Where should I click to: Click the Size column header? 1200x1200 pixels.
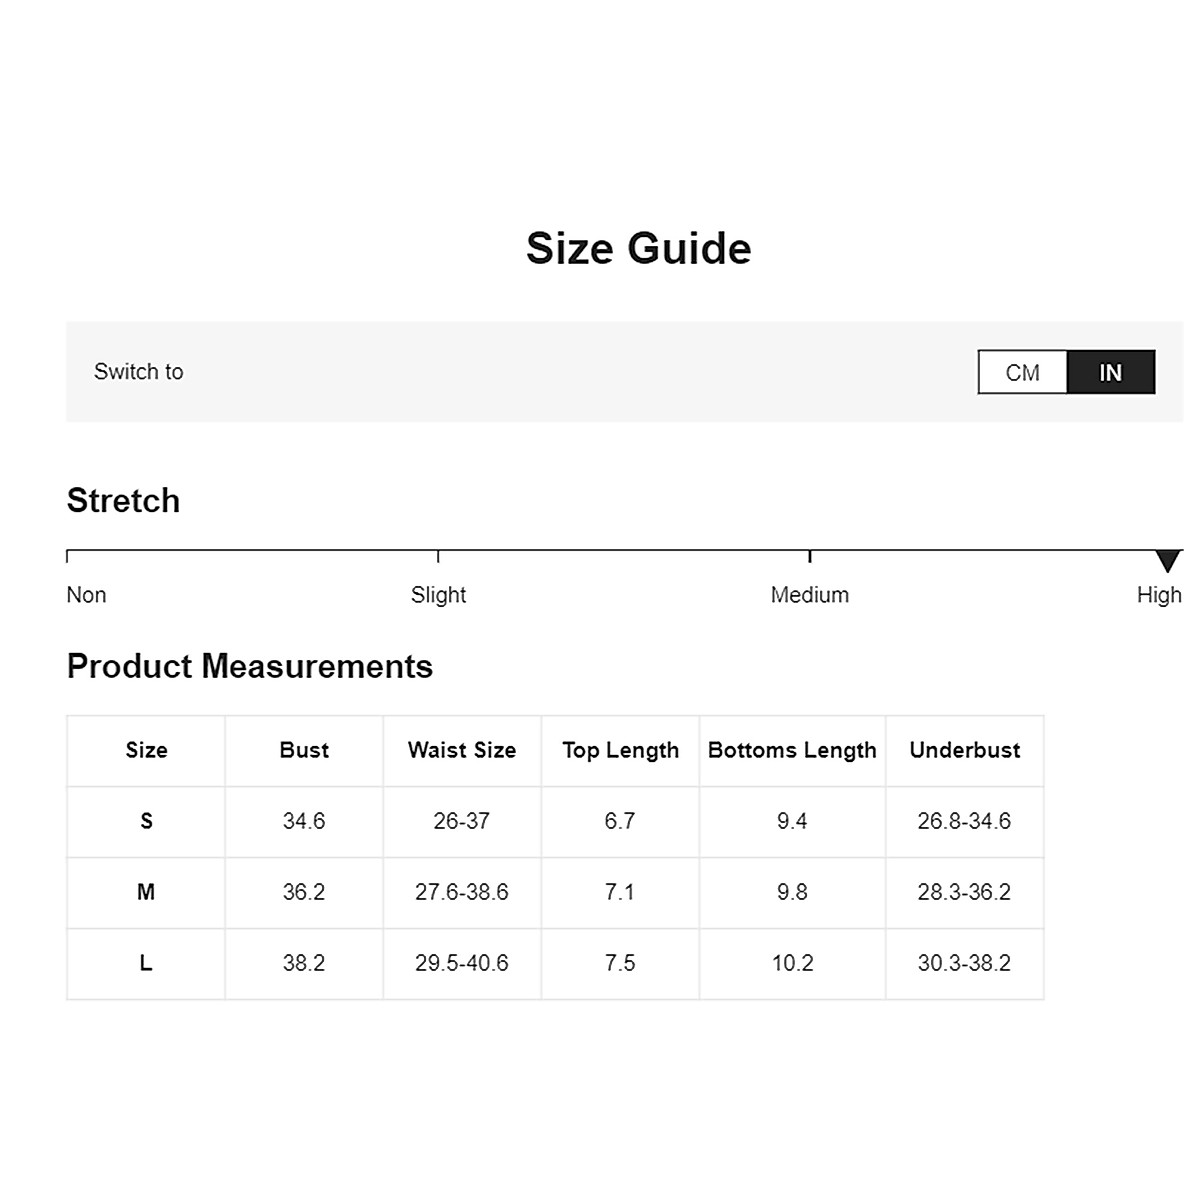146,750
